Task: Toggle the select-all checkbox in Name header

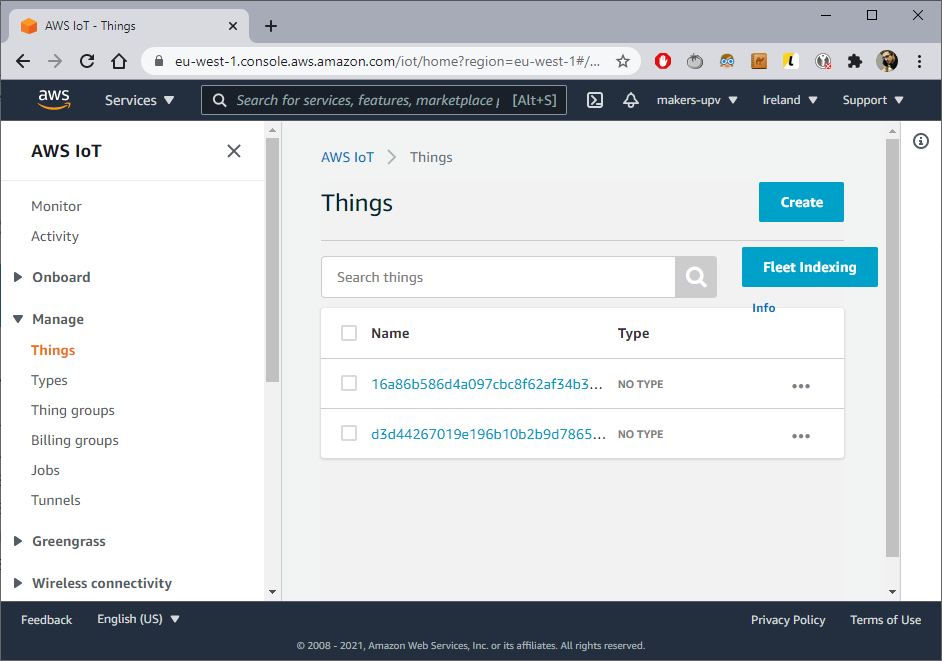Action: [349, 333]
